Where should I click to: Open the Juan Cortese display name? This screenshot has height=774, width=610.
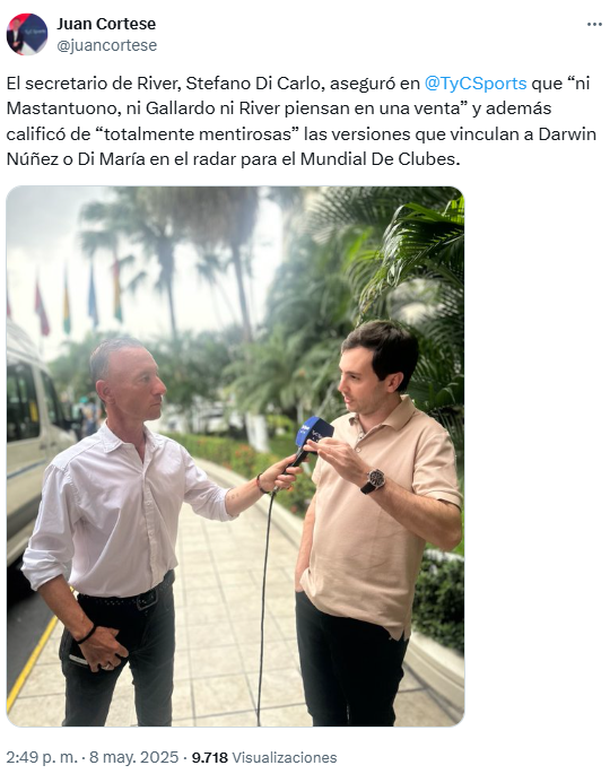[x=106, y=23]
